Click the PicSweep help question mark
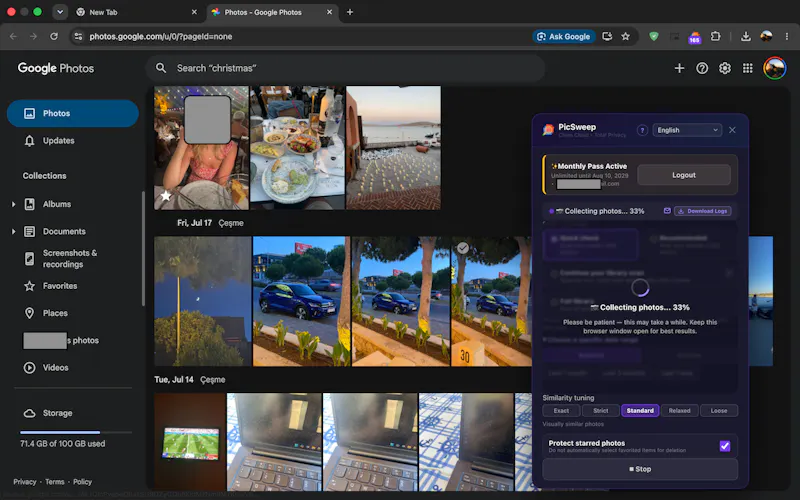Viewport: 800px width, 500px height. (x=642, y=130)
